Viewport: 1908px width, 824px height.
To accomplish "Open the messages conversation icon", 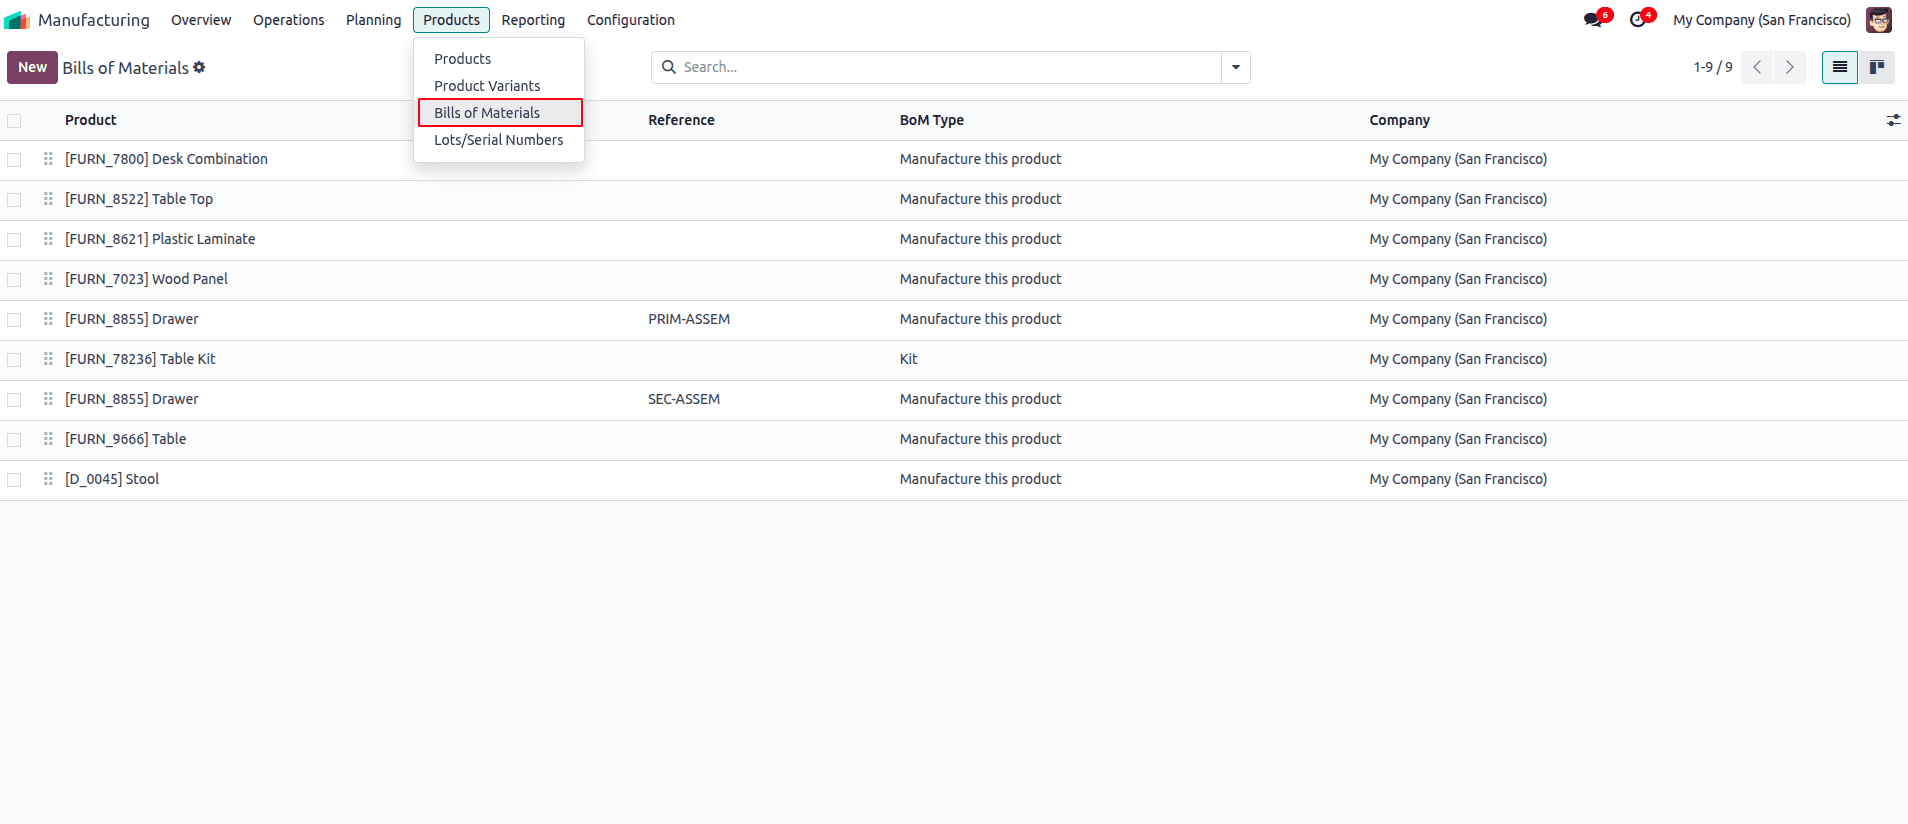I will pyautogui.click(x=1593, y=20).
